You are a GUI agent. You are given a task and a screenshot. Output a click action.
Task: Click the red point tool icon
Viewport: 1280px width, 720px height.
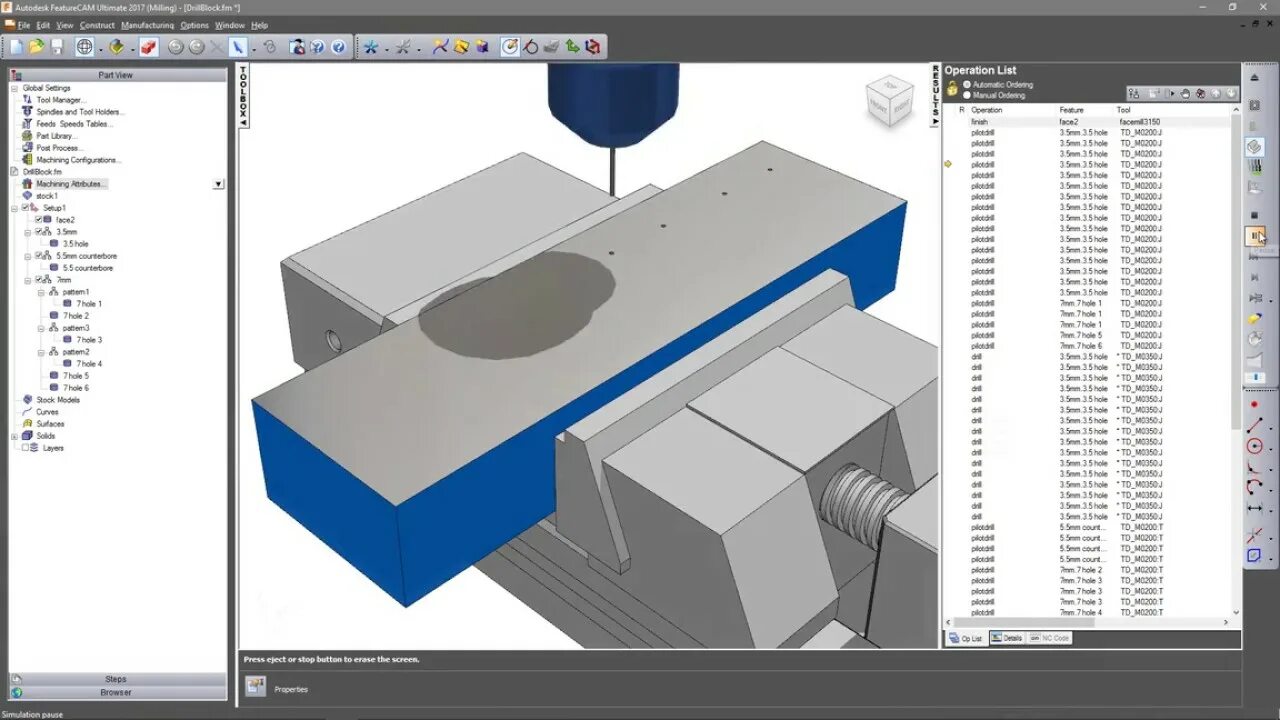pyautogui.click(x=1255, y=404)
